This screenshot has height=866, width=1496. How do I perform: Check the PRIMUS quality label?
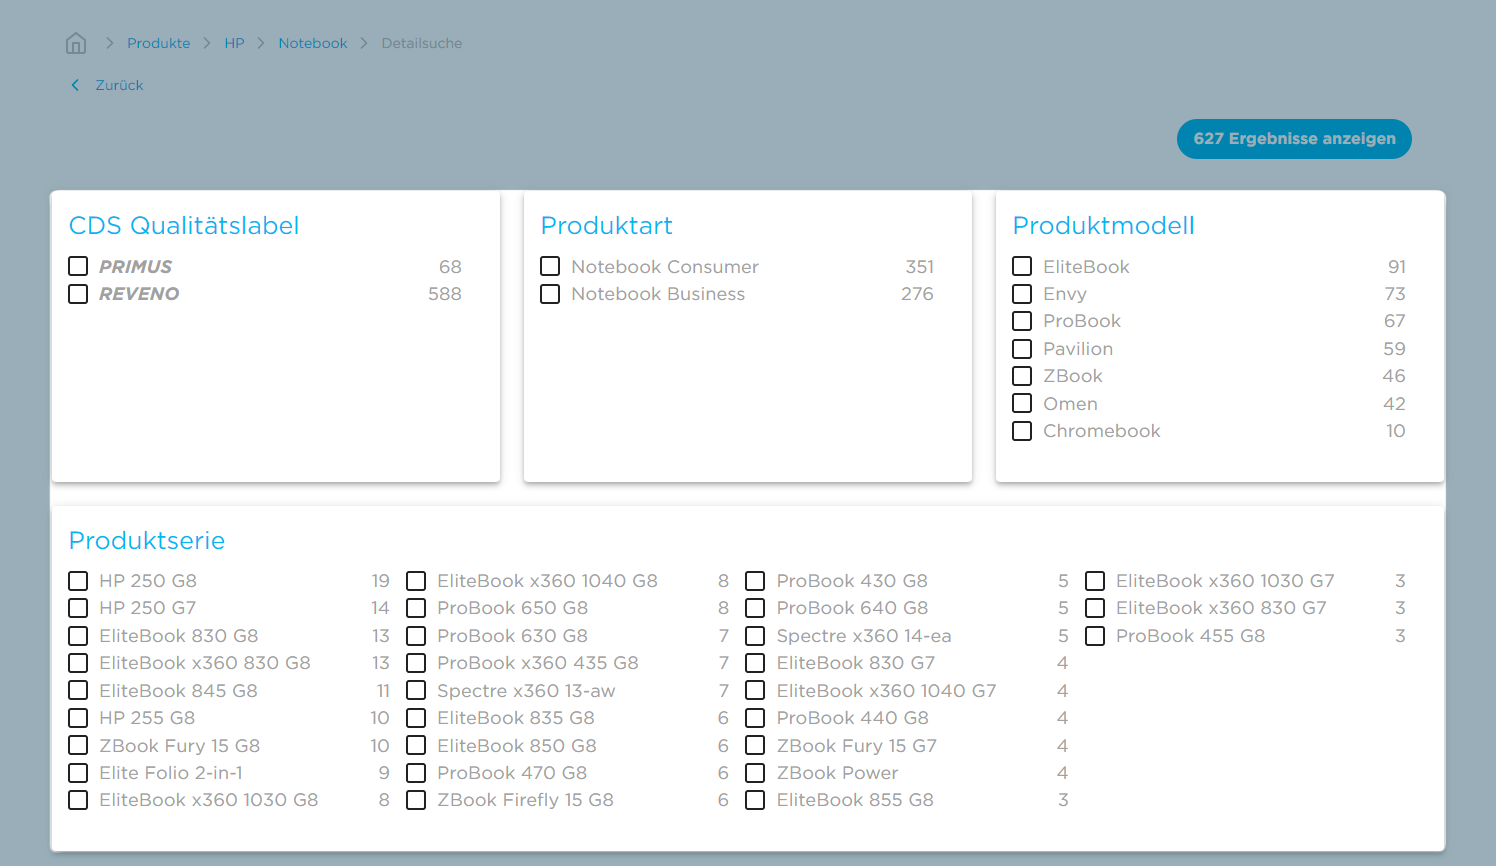coord(78,266)
